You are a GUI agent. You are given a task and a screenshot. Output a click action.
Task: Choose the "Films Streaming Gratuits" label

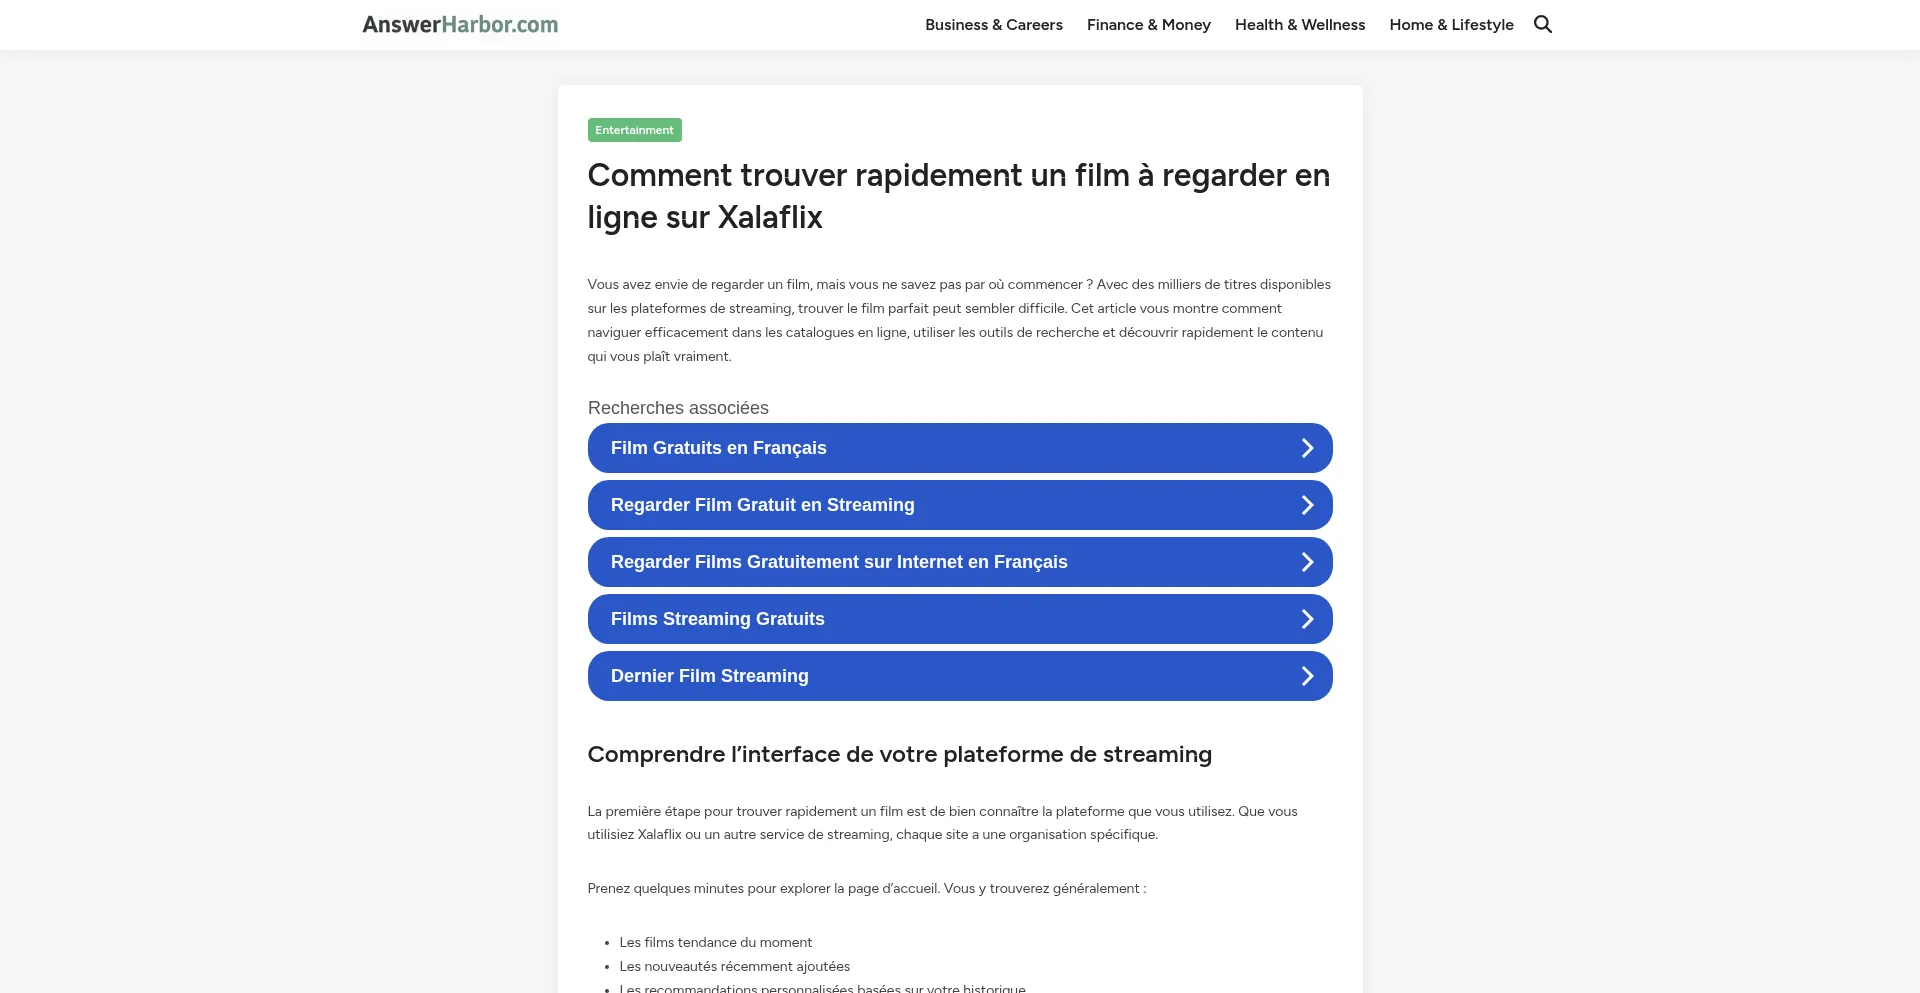coord(717,619)
